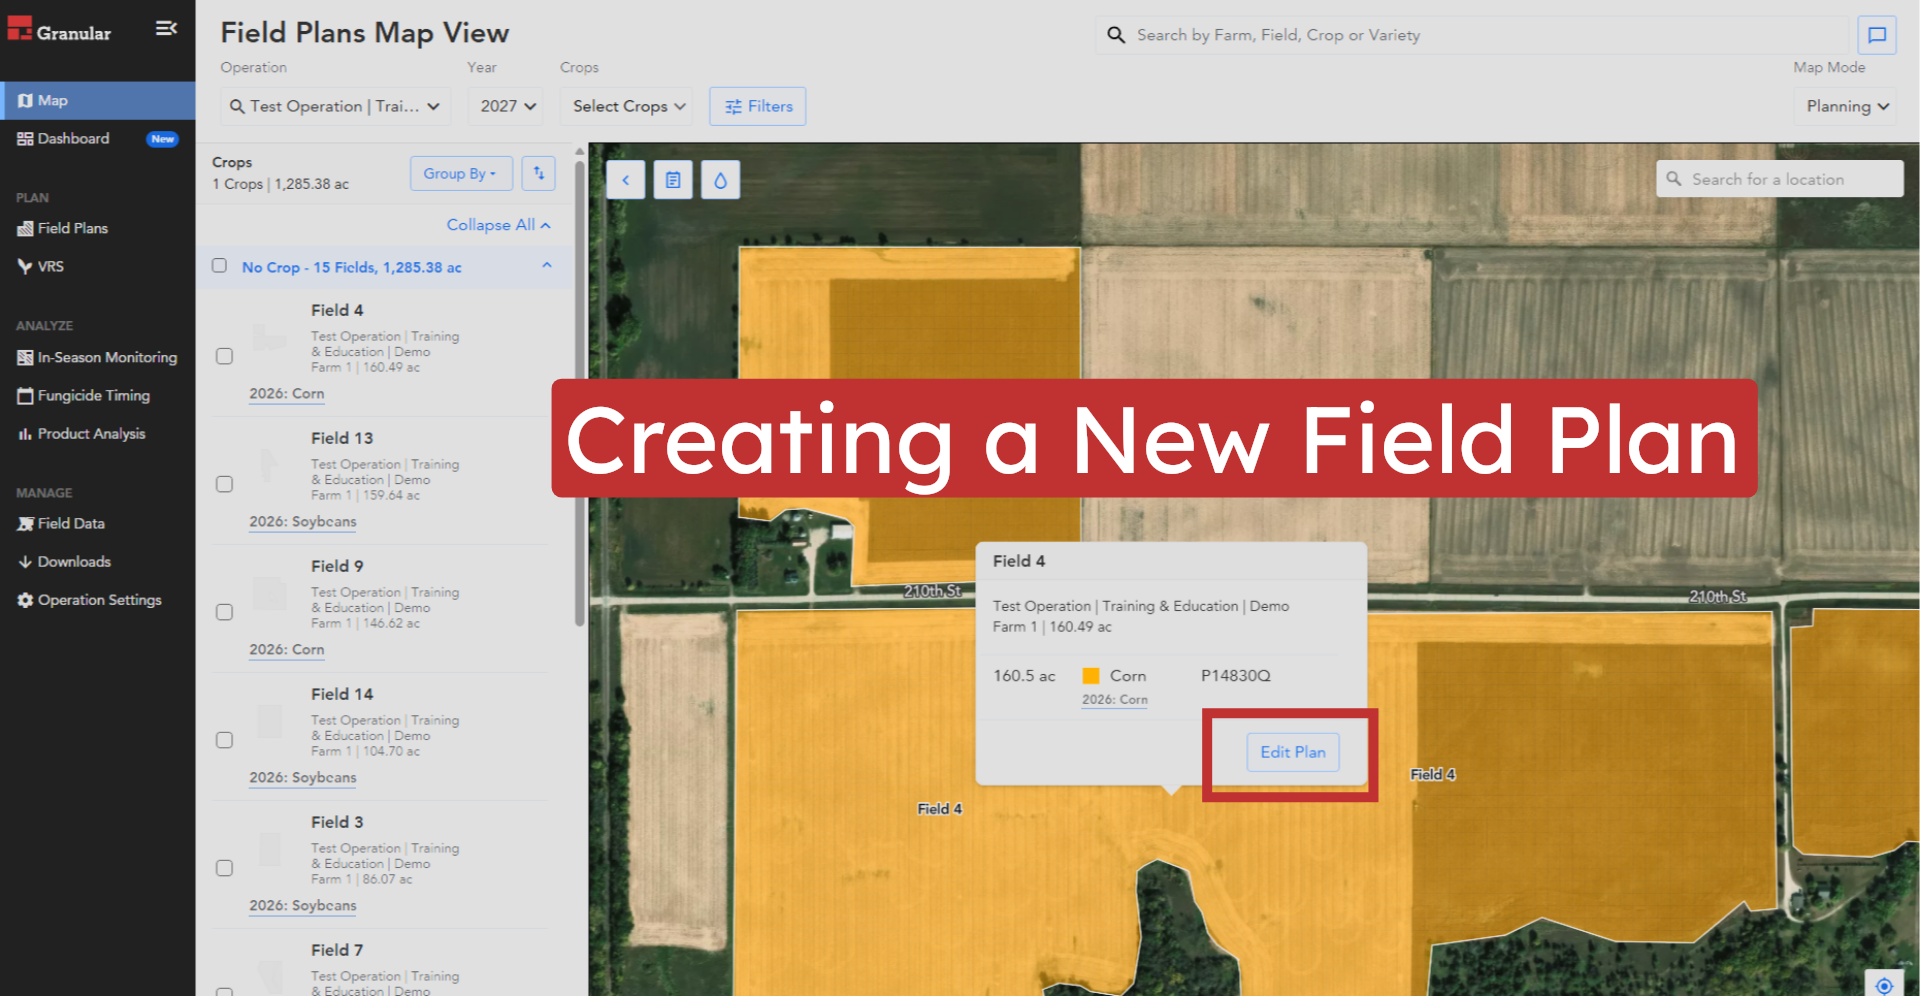Click the sort order icon button

pyautogui.click(x=538, y=173)
